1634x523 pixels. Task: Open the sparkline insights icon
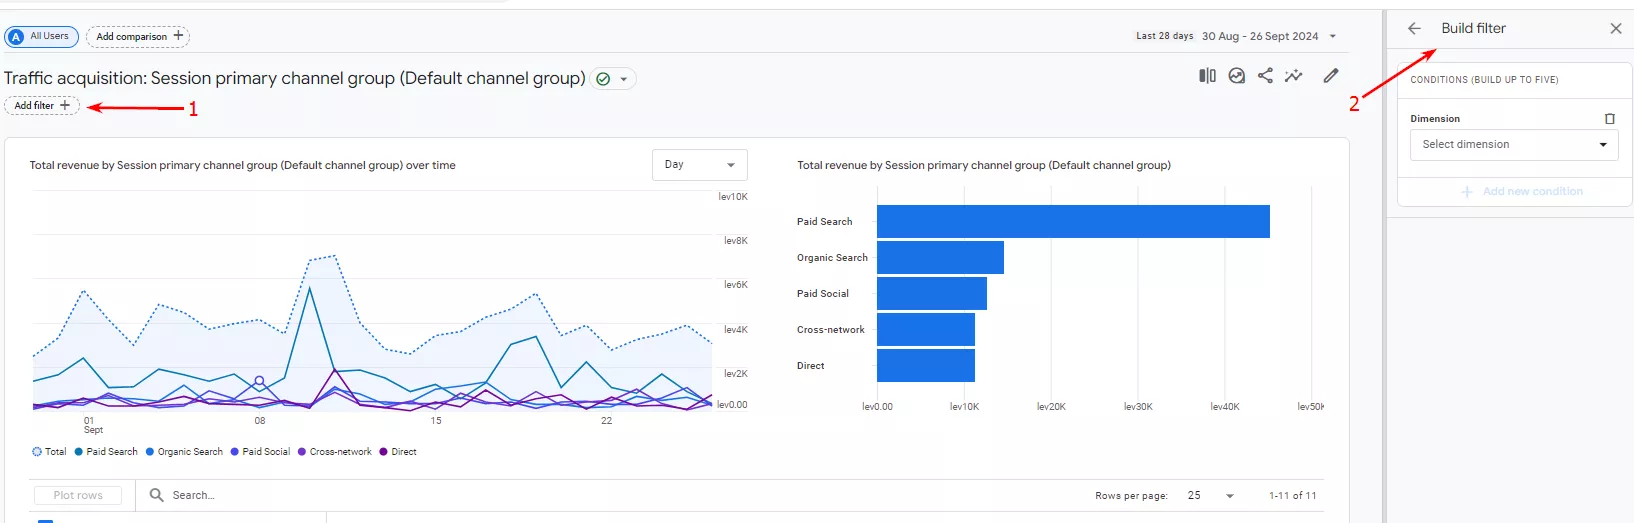[1294, 76]
